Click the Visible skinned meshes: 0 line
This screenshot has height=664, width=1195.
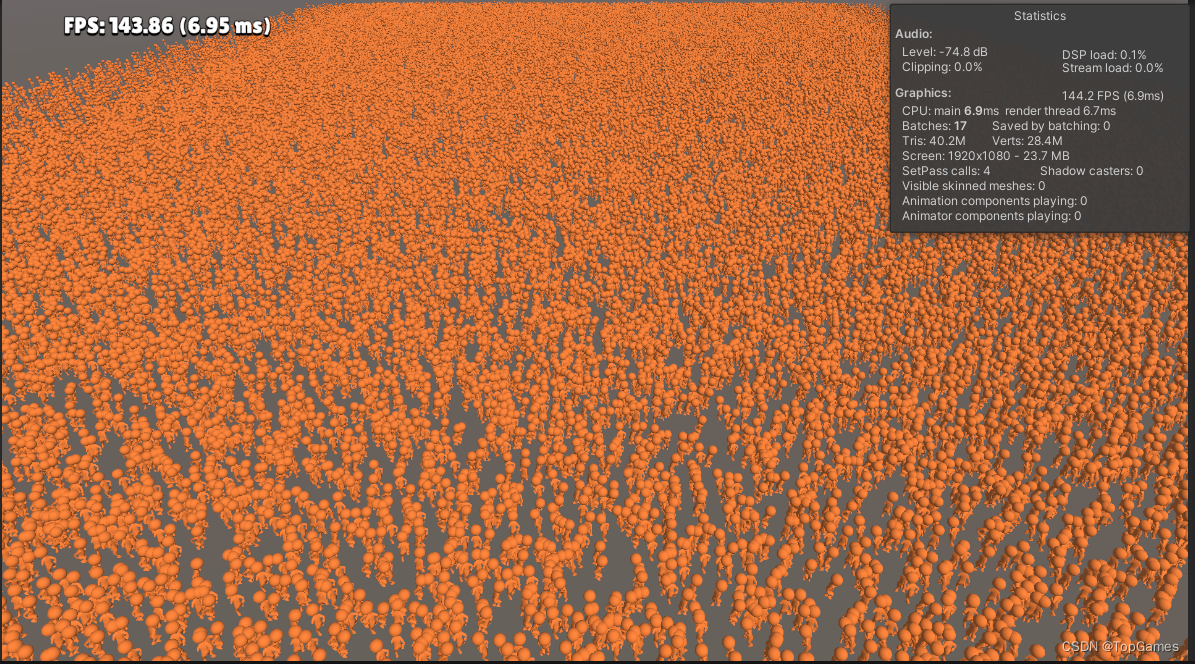pyautogui.click(x=973, y=186)
